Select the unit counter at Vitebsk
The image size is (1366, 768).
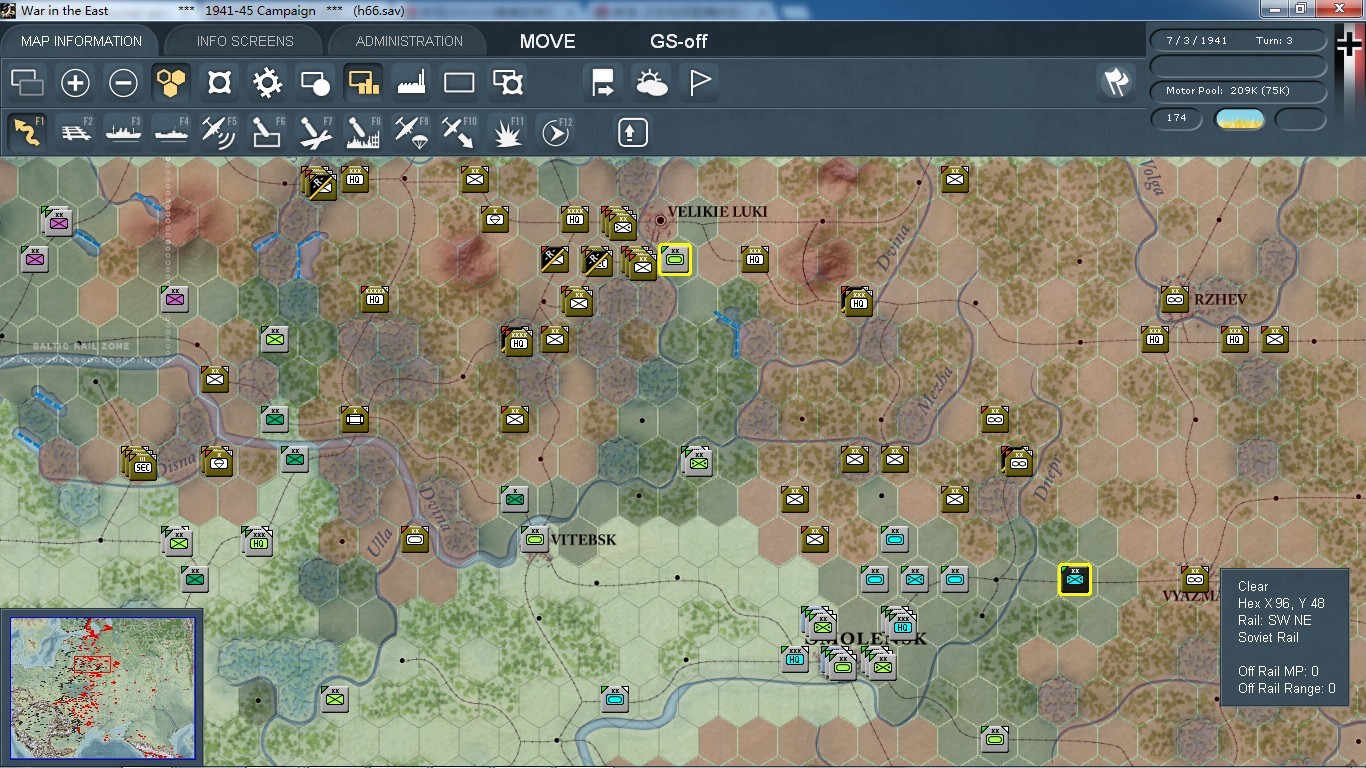pos(535,539)
